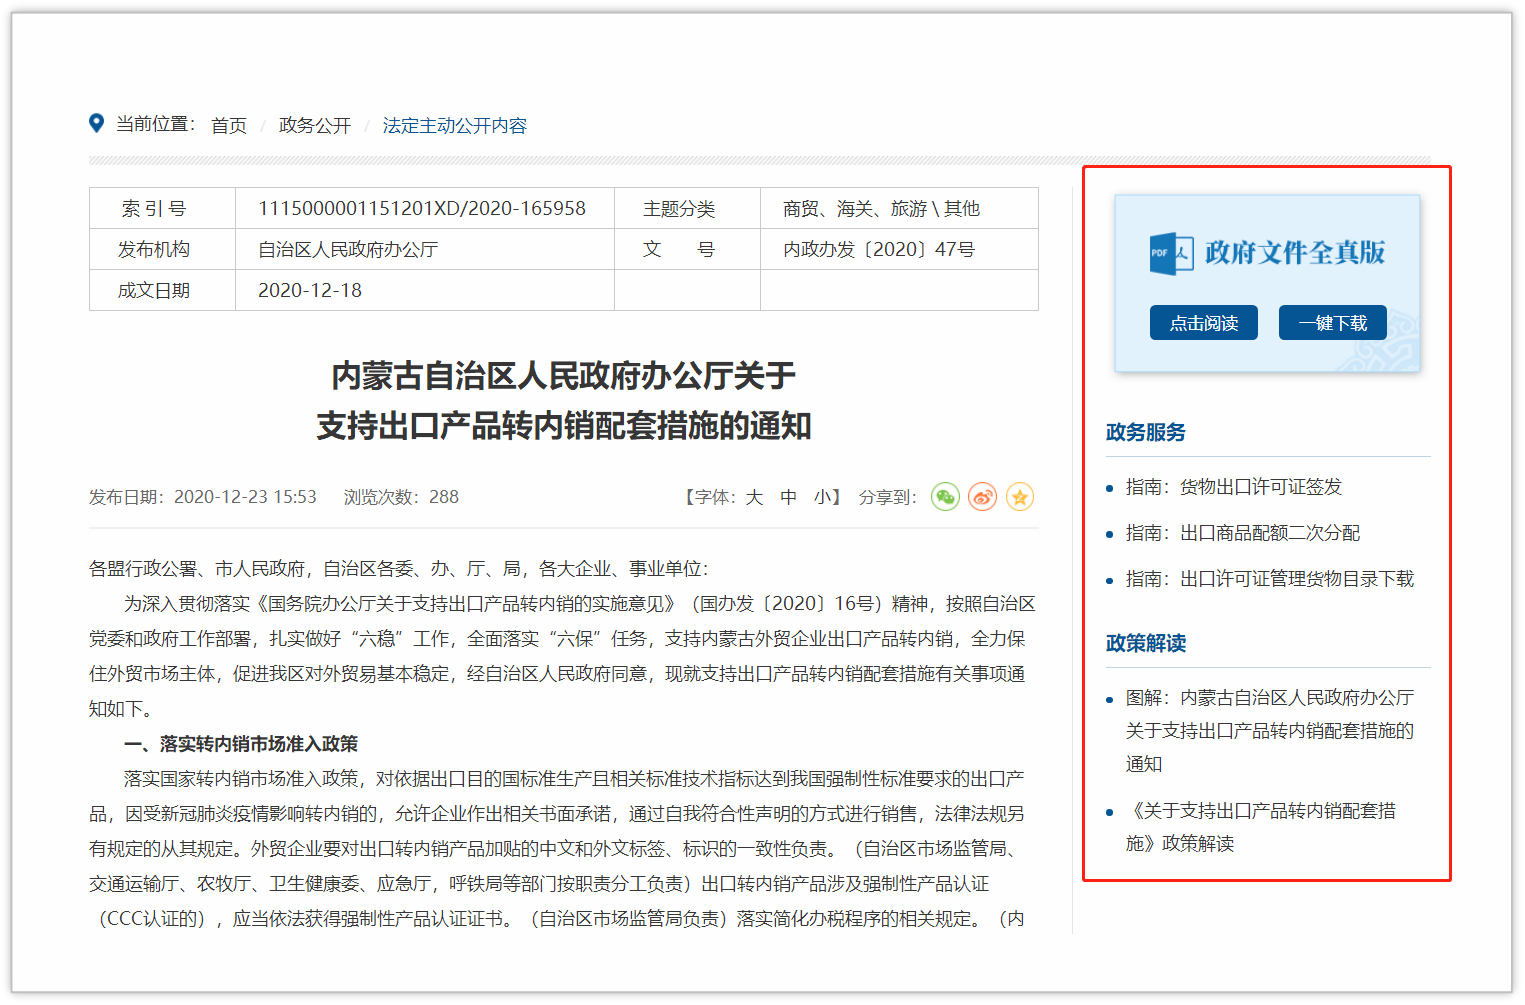Viewport: 1525px width, 1005px height.
Task: Open 政务公开 breadcrumb link
Action: [x=315, y=126]
